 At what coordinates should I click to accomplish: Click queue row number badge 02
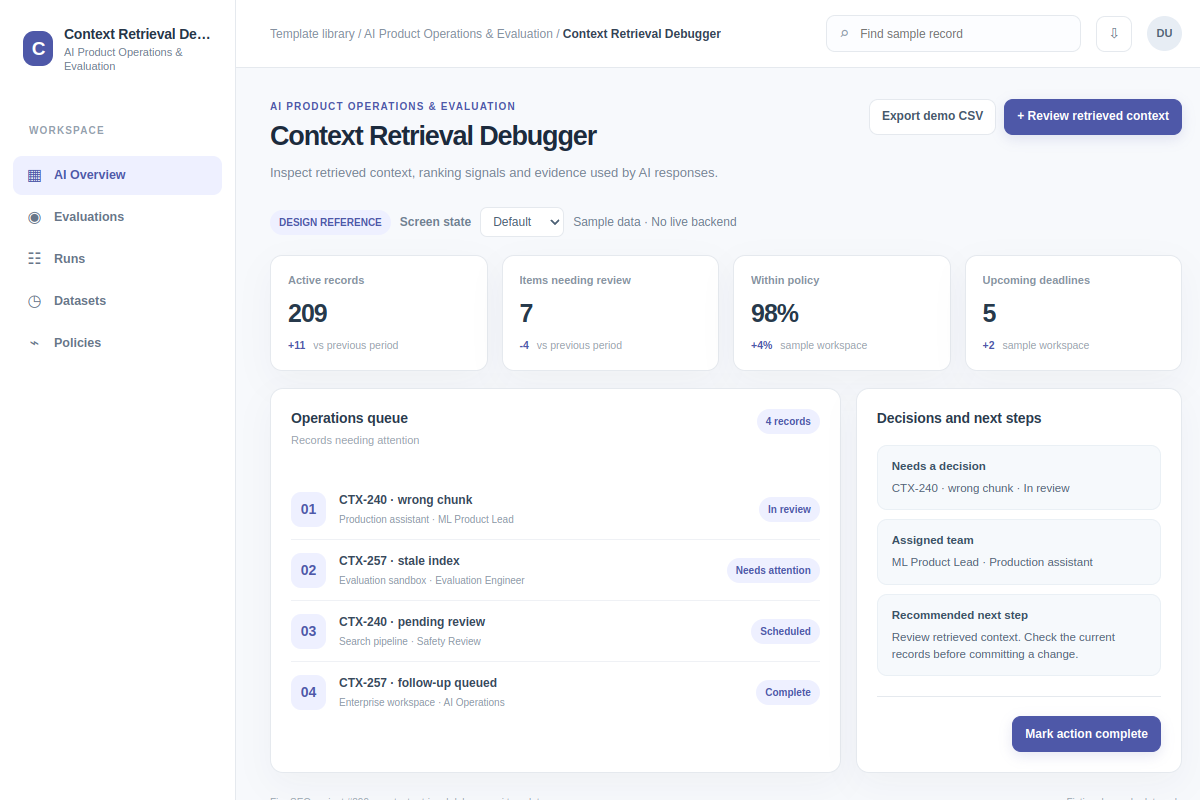click(308, 570)
